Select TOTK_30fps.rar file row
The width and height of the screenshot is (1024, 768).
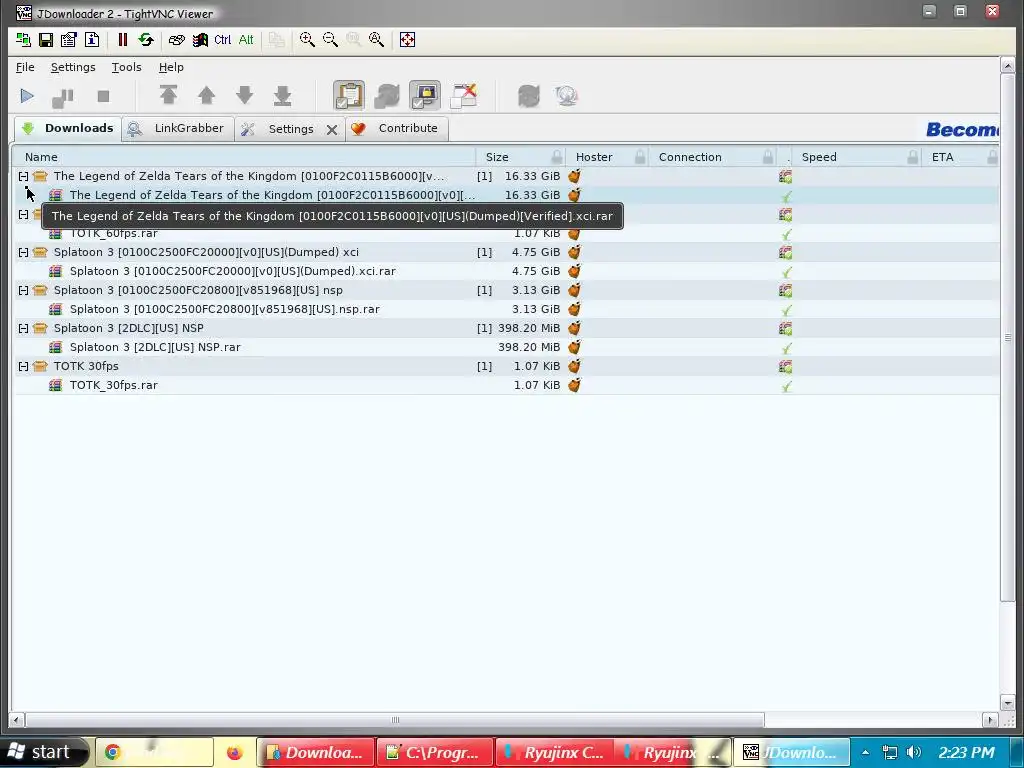507,385
